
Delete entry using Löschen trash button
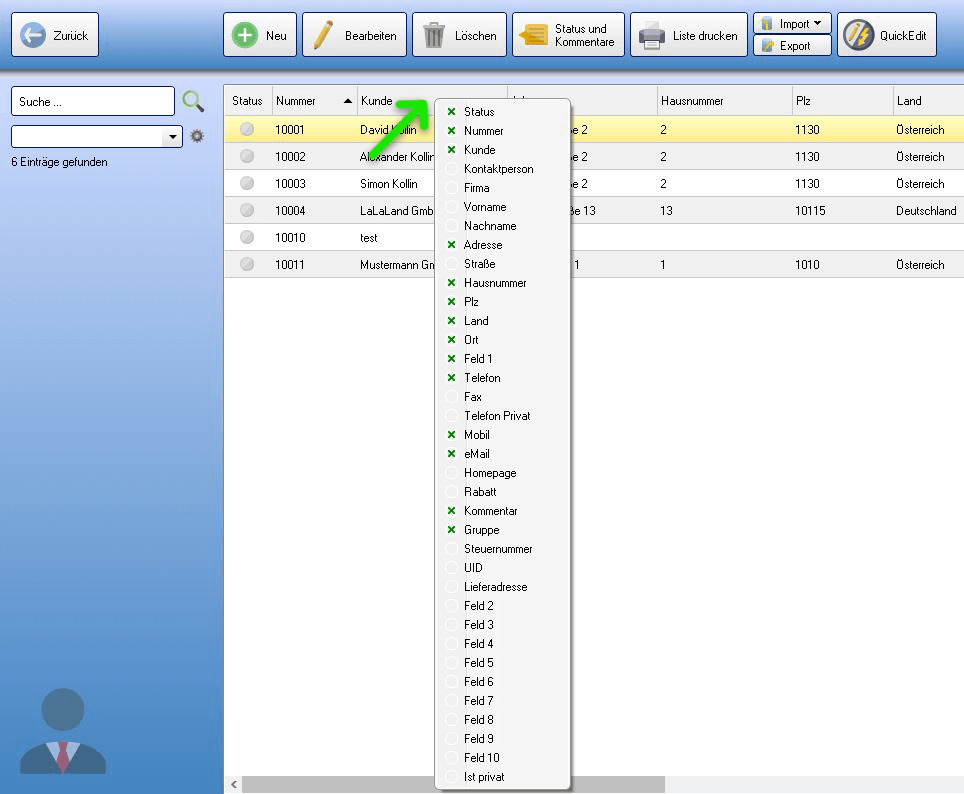(459, 35)
